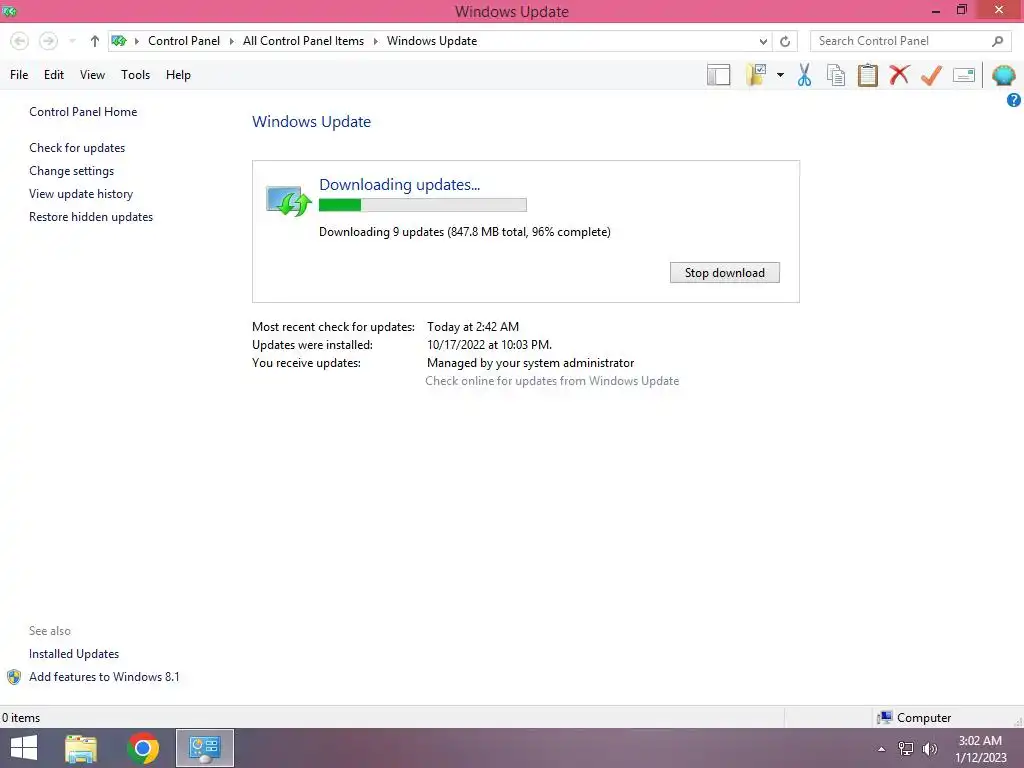This screenshot has width=1024, height=768.
Task: Open File Explorer from taskbar
Action: point(81,748)
